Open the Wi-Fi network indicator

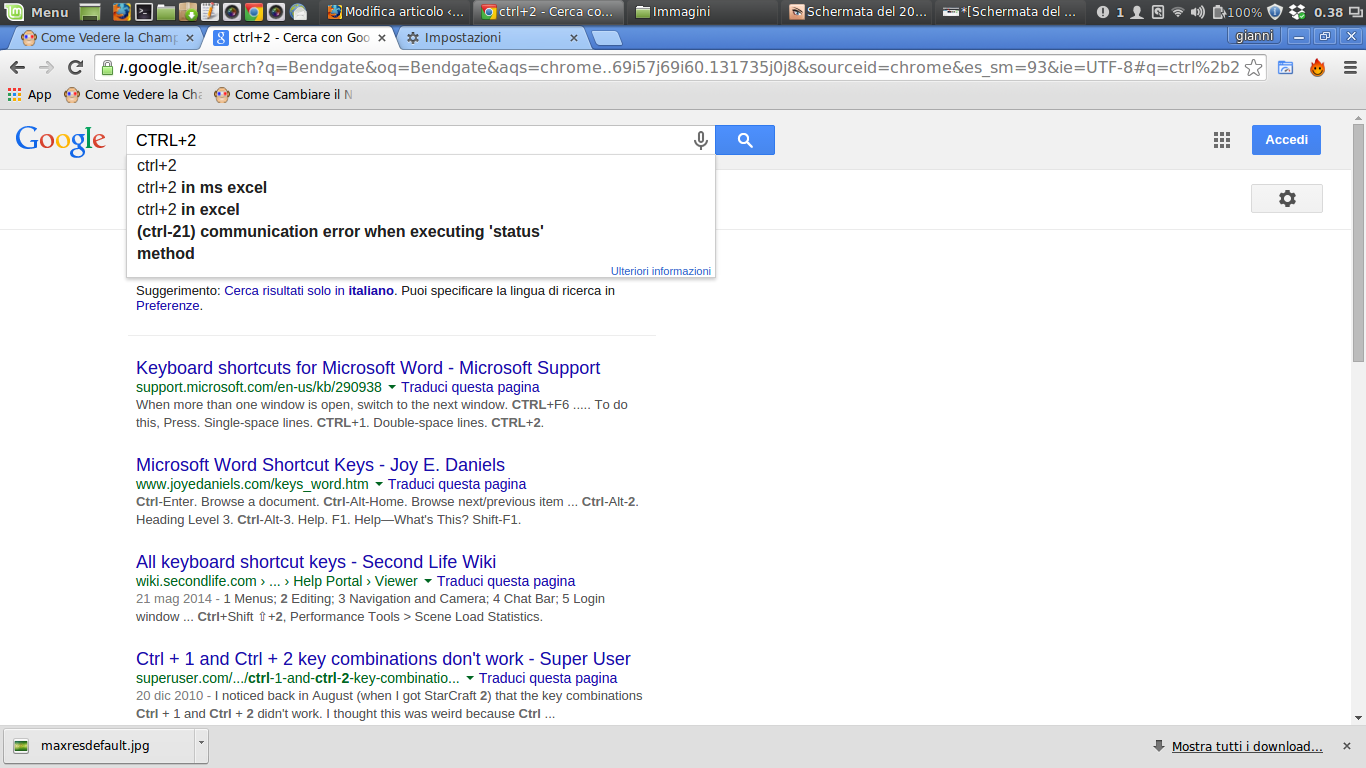[x=1178, y=12]
